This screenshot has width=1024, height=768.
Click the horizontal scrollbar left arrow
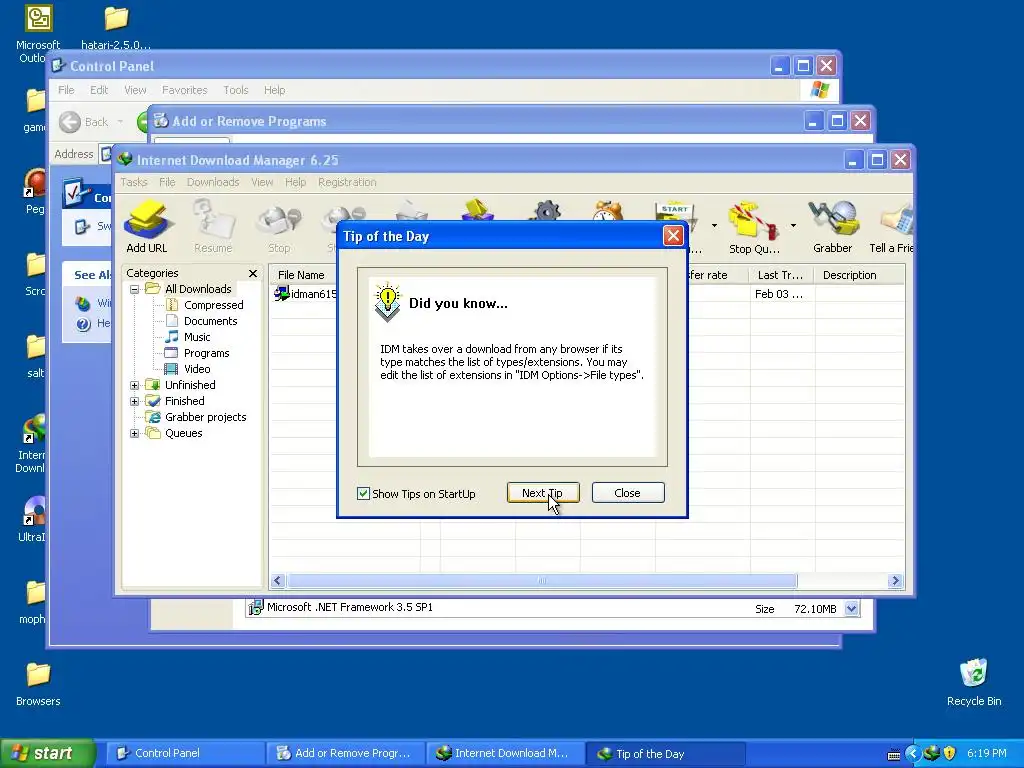(x=278, y=581)
